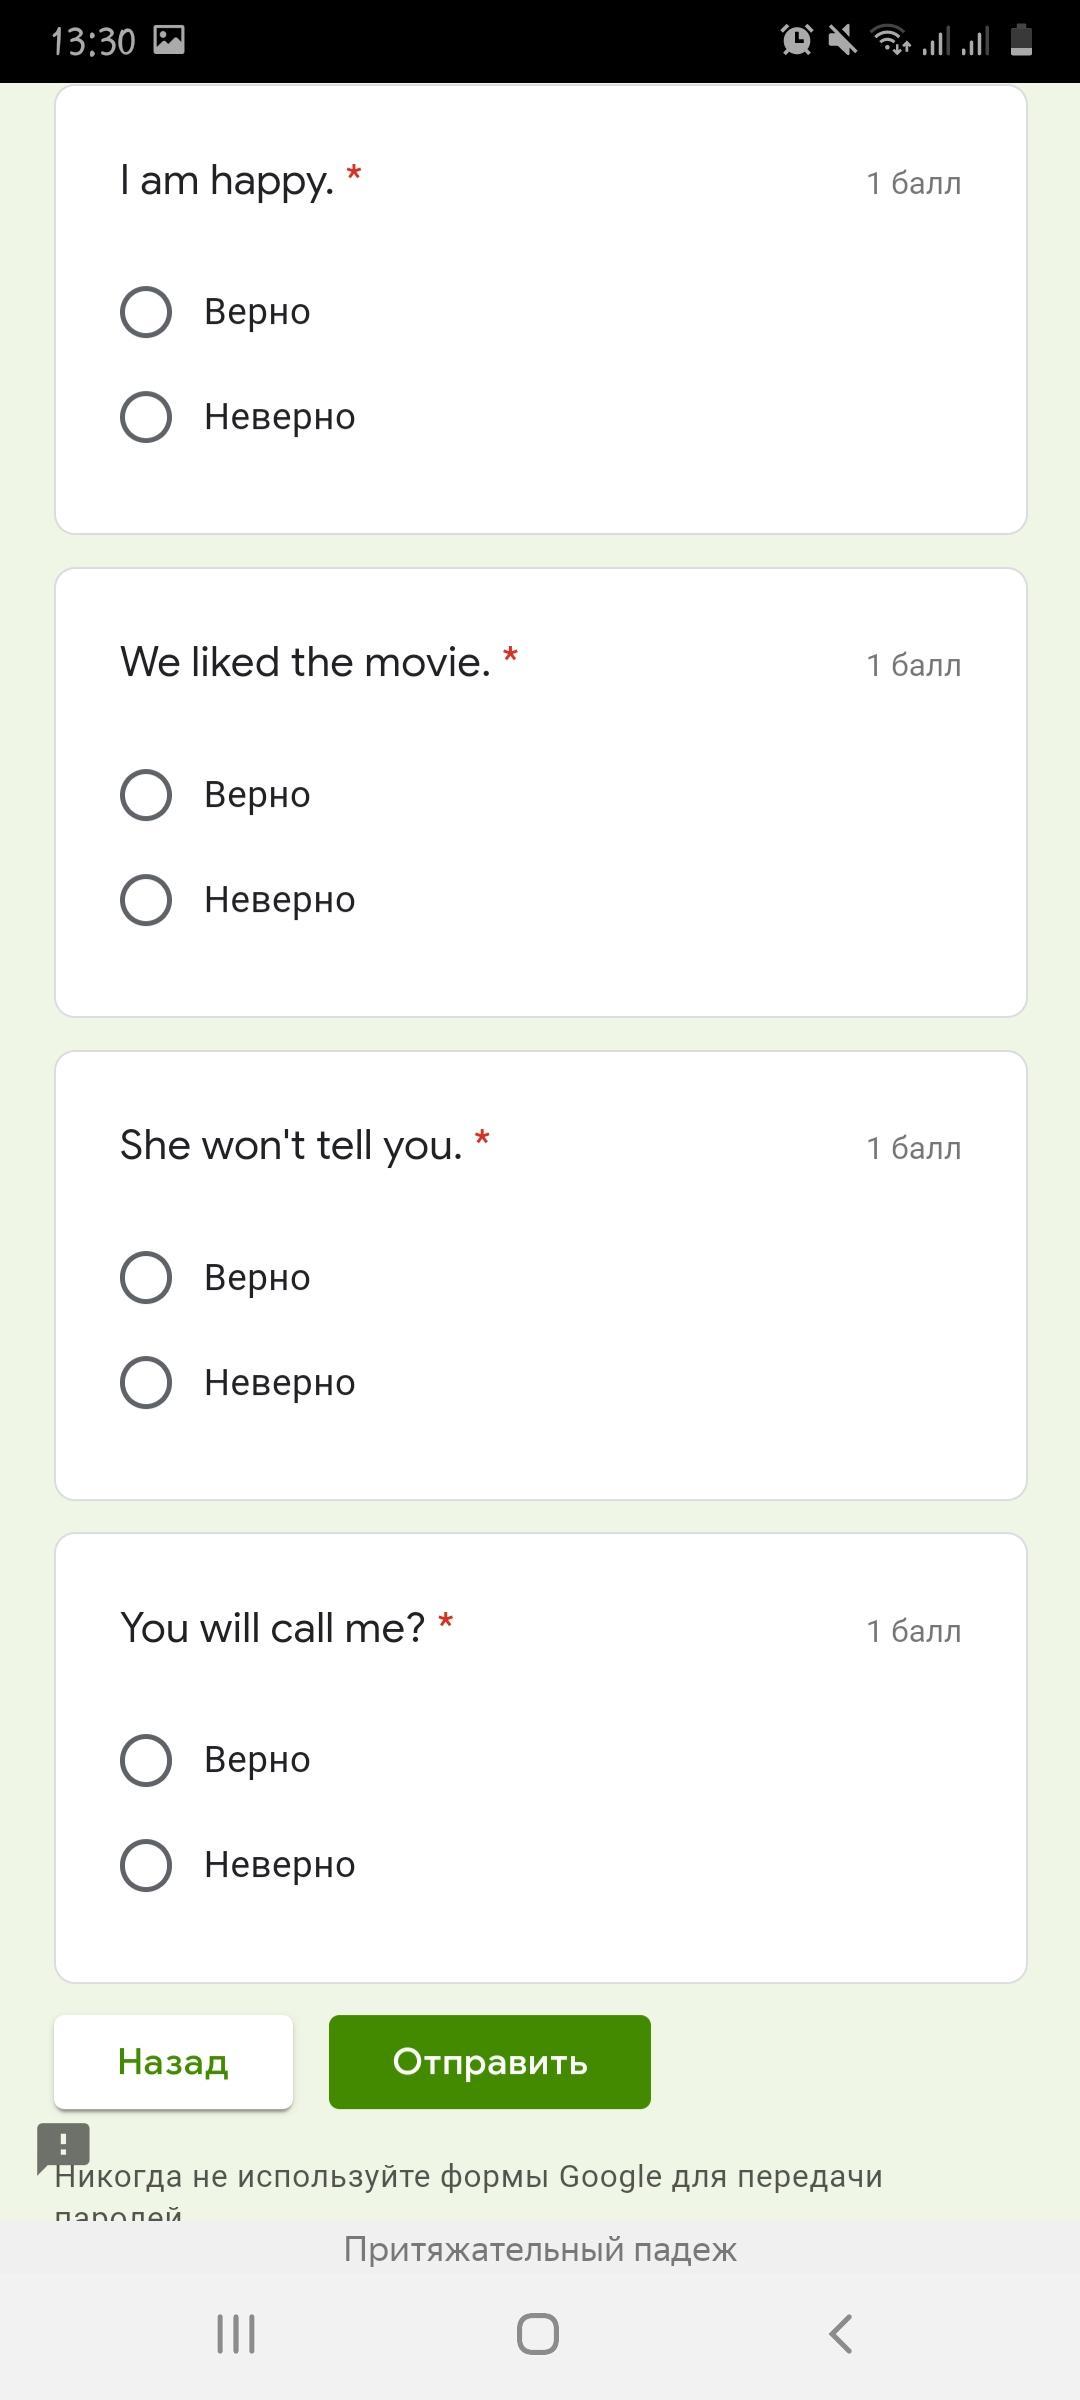Select "Верно" for "I am happy."
The image size is (1080, 2400).
pyautogui.click(x=146, y=312)
